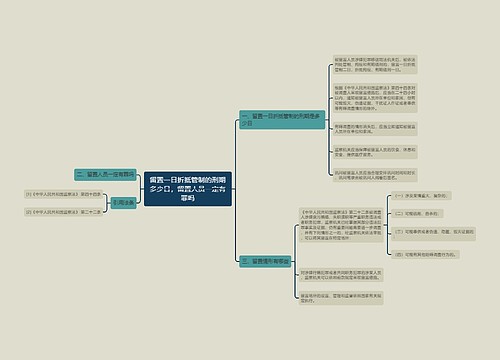Select the teal node '一、留置一日折抵管制的刑期'
The width and height of the screenshot is (500, 360).
pyautogui.click(x=282, y=120)
